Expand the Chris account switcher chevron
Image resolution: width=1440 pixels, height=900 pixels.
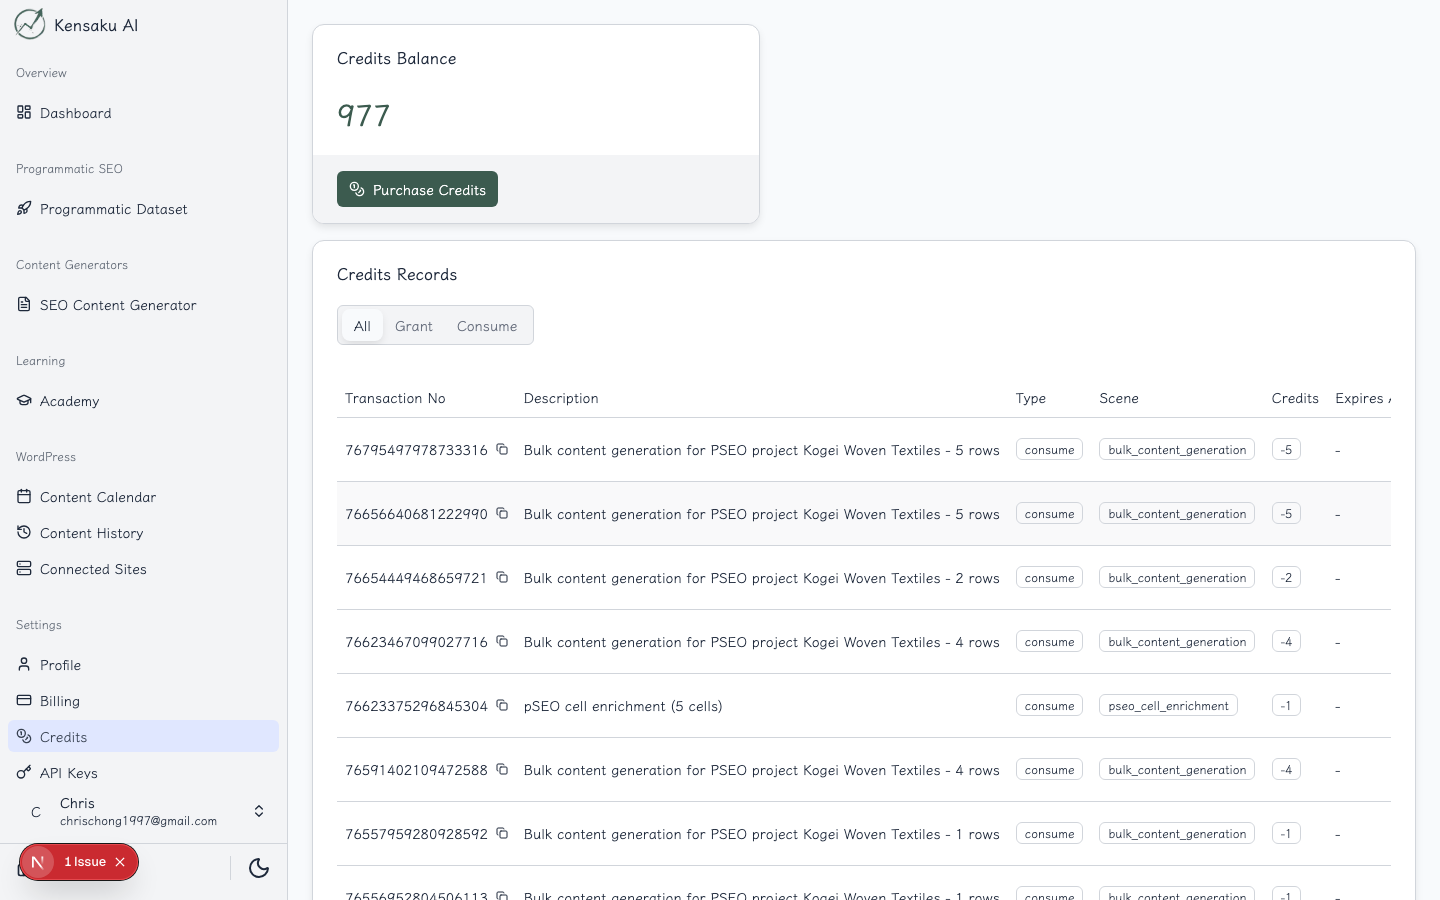click(259, 811)
